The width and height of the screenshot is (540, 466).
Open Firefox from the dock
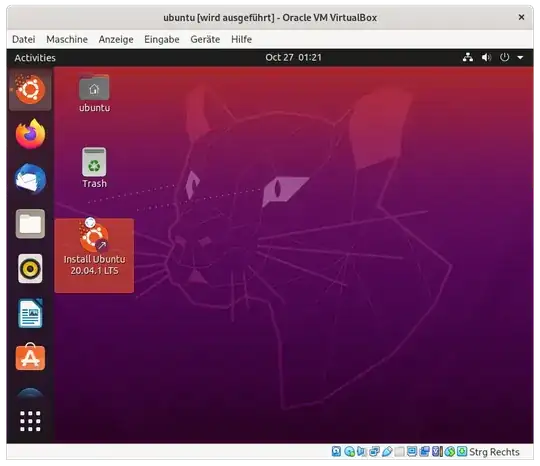coord(30,134)
